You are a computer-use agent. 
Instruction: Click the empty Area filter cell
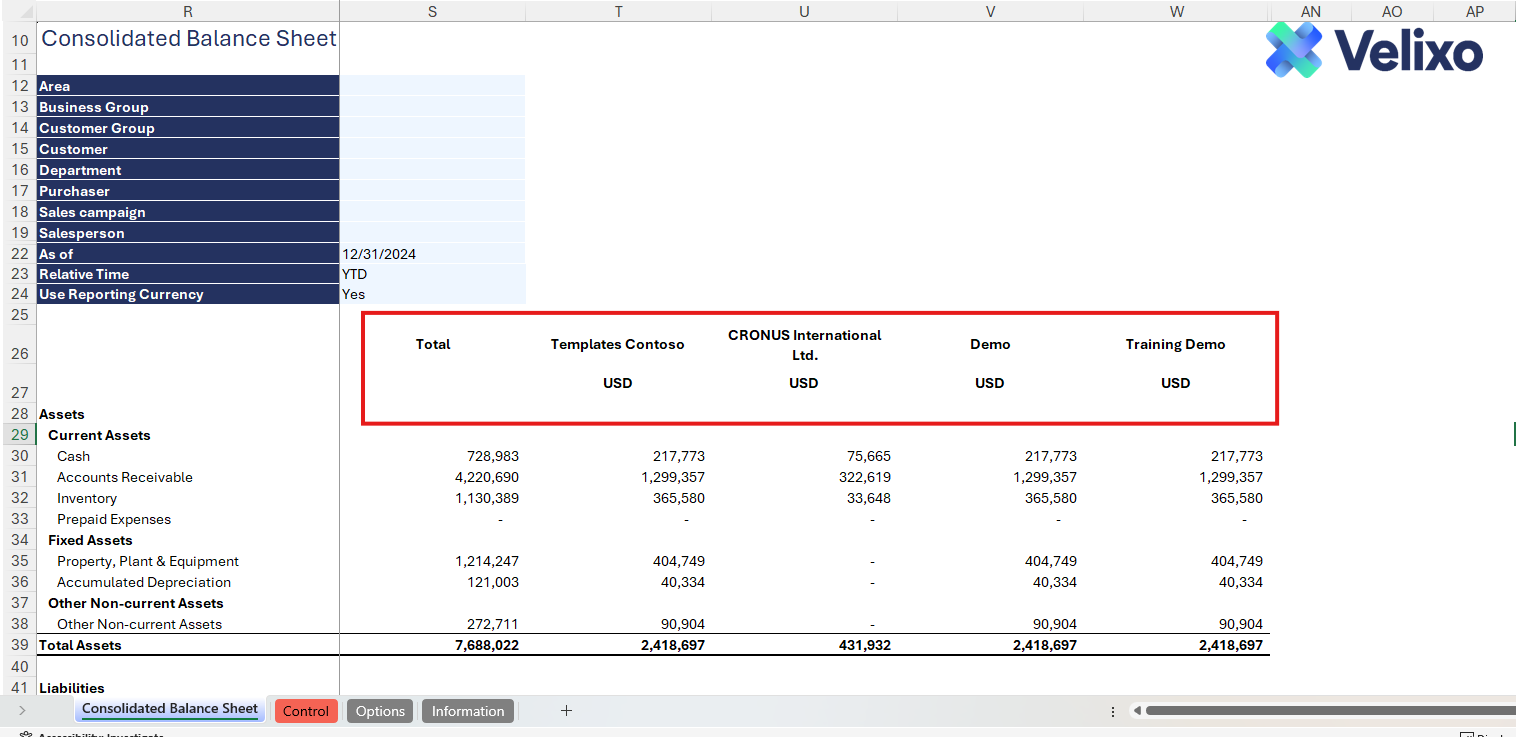coord(432,86)
